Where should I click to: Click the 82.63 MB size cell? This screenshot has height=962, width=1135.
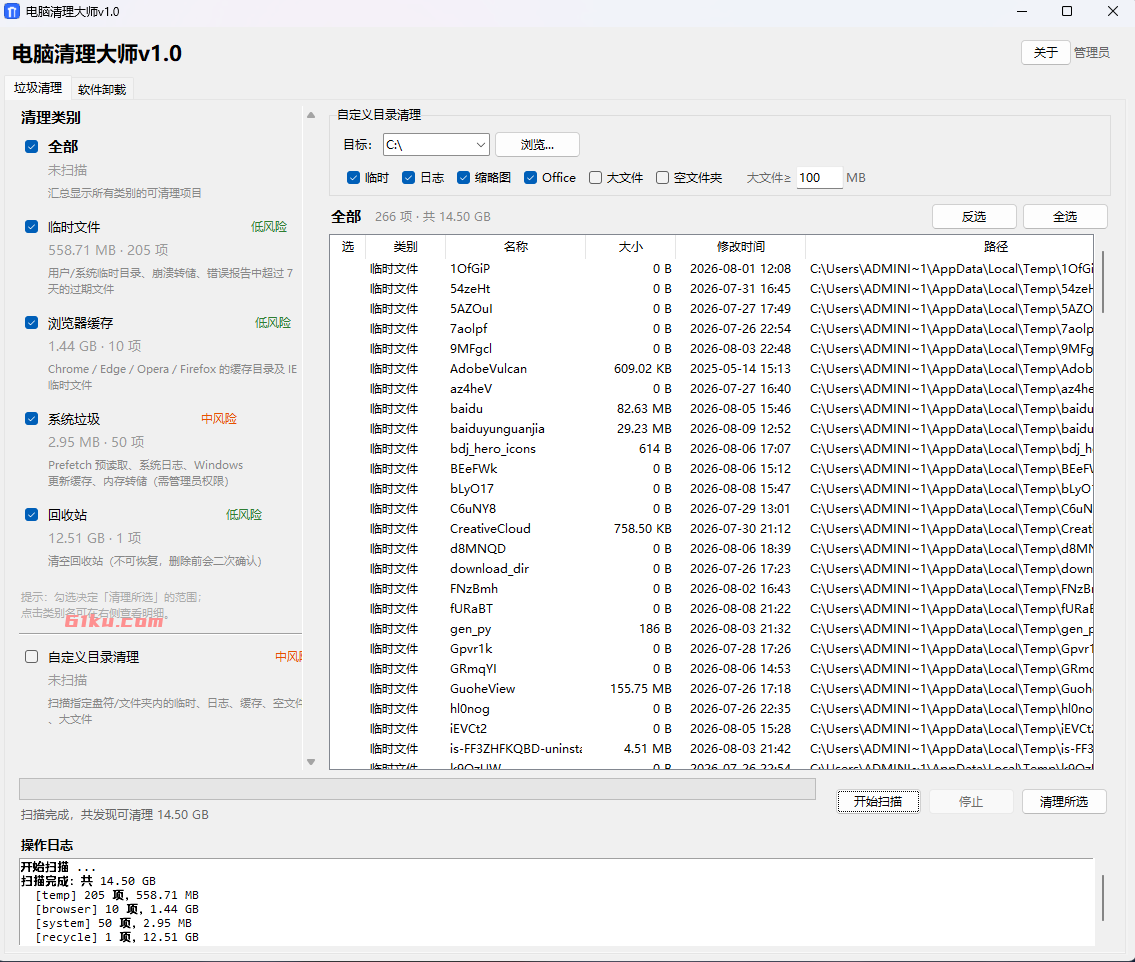point(644,409)
